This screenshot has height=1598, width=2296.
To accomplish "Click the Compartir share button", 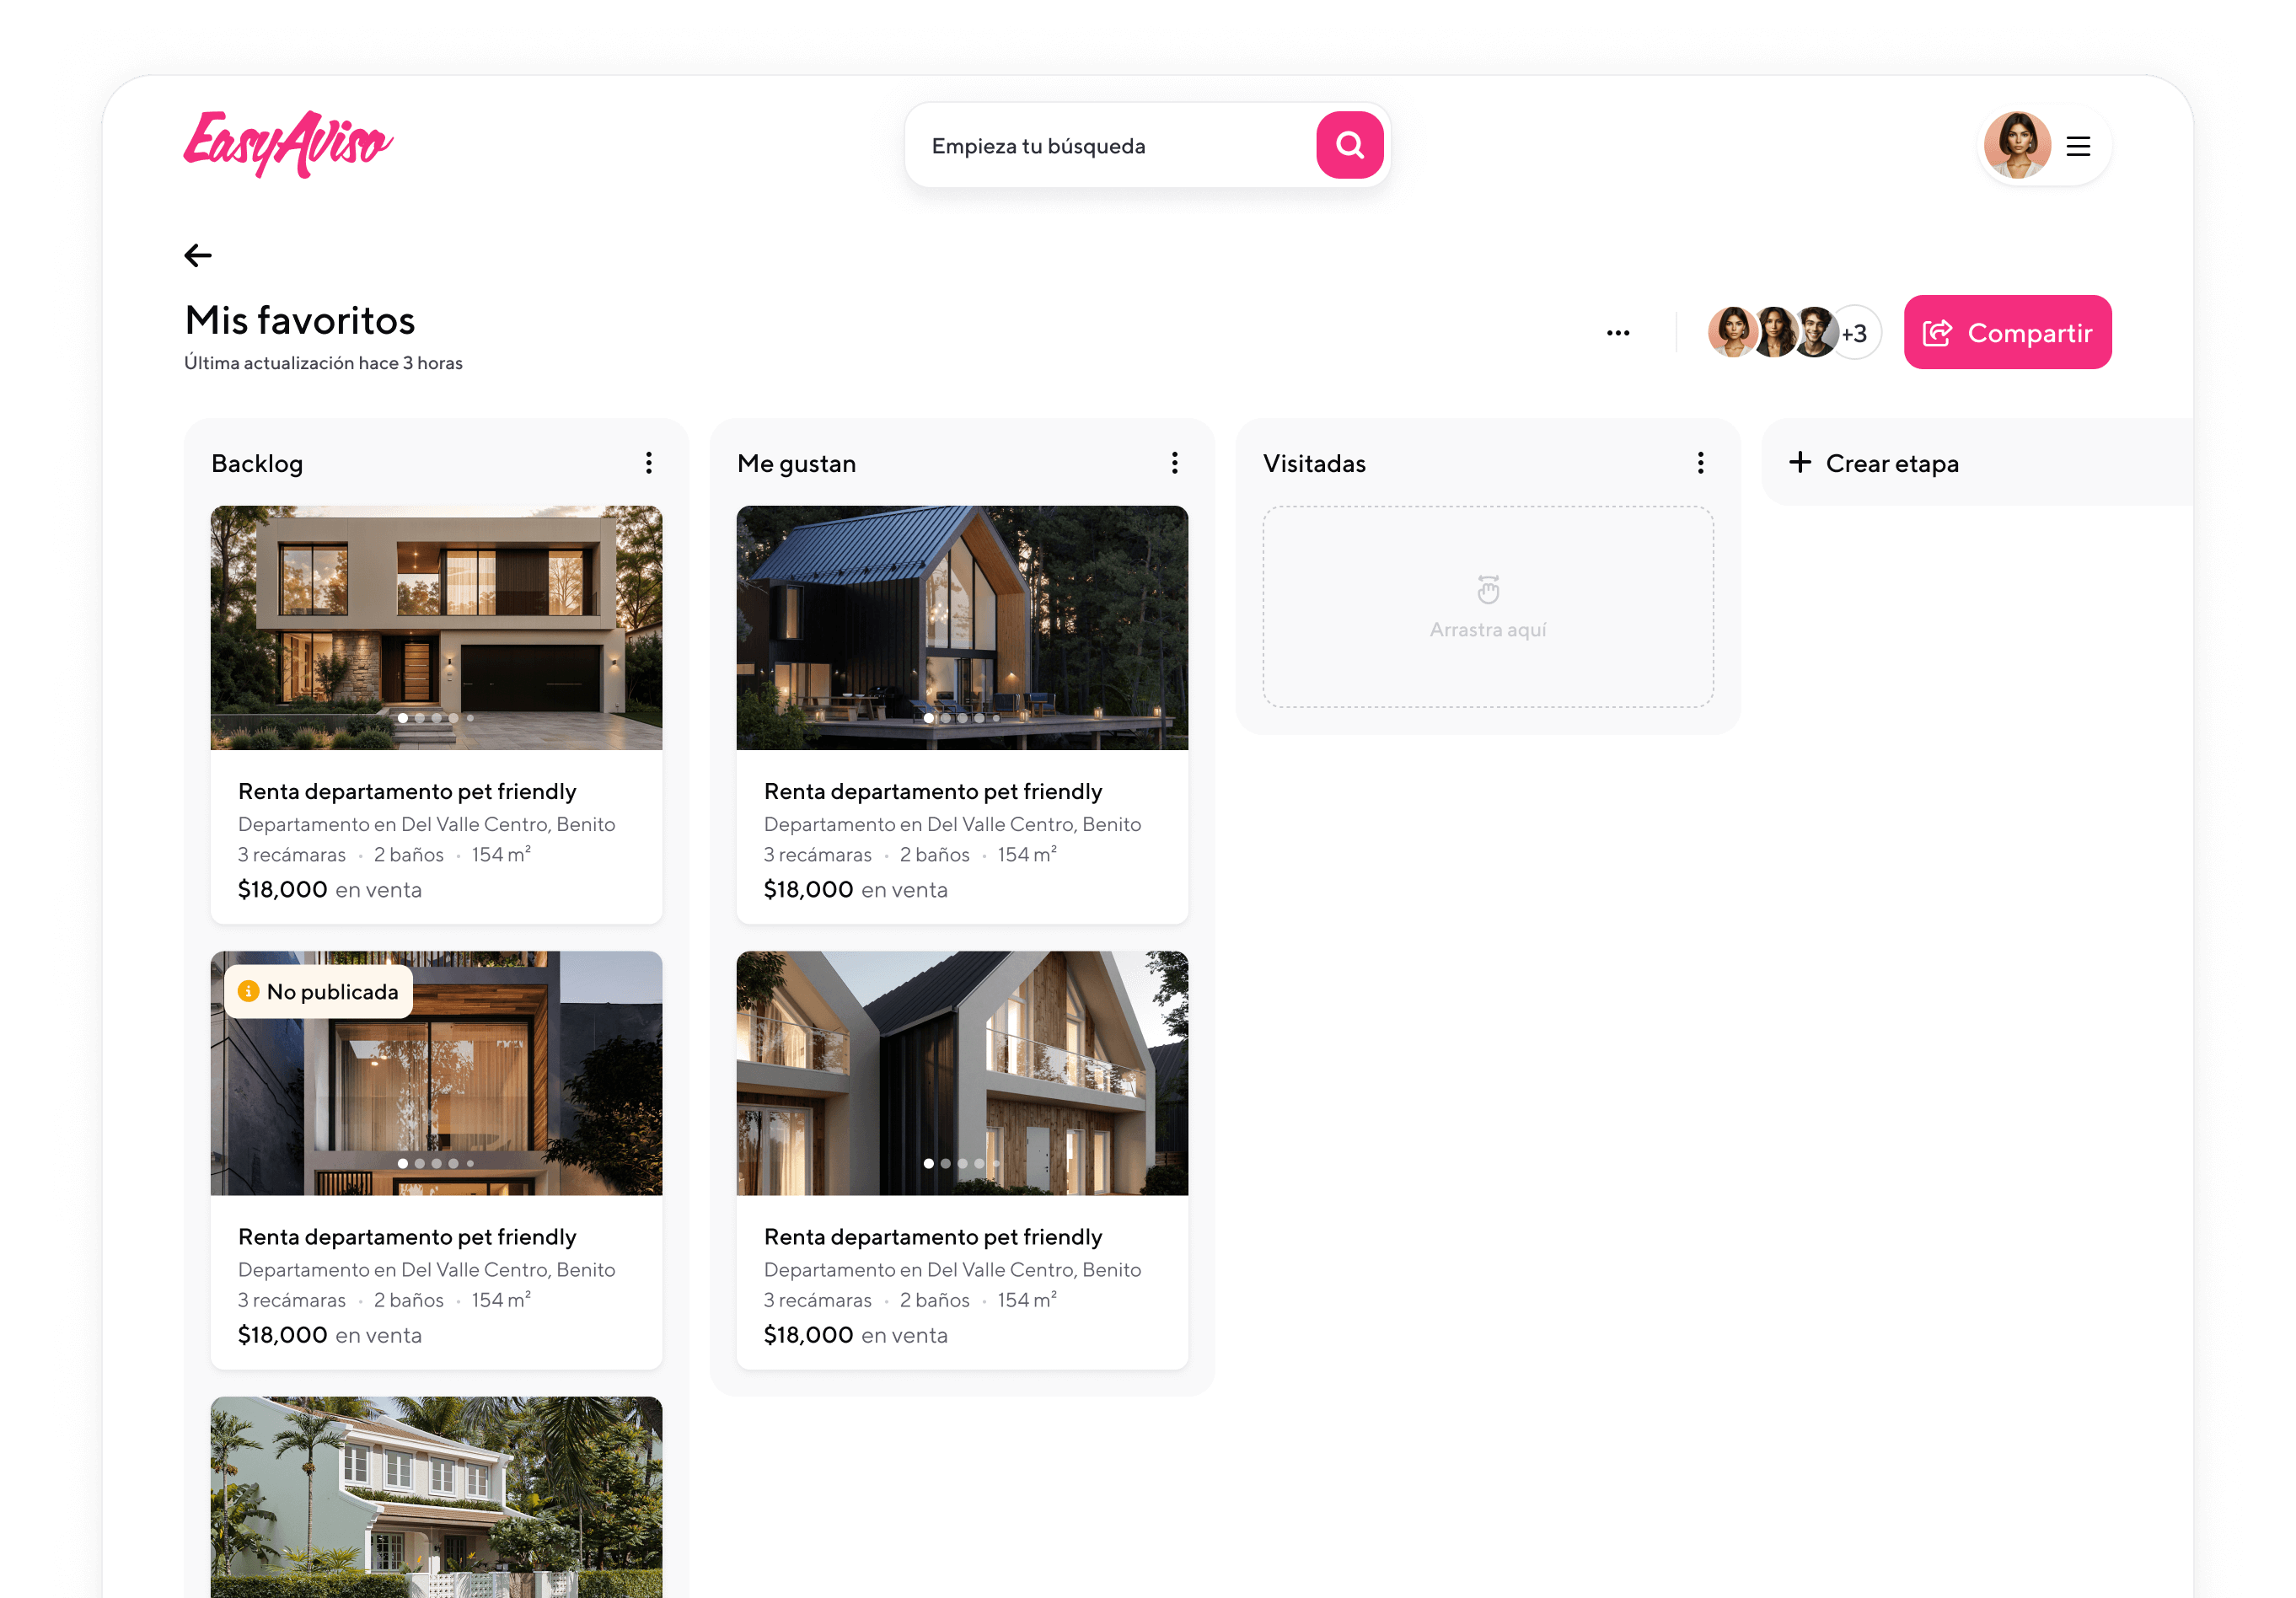I will tap(2006, 332).
